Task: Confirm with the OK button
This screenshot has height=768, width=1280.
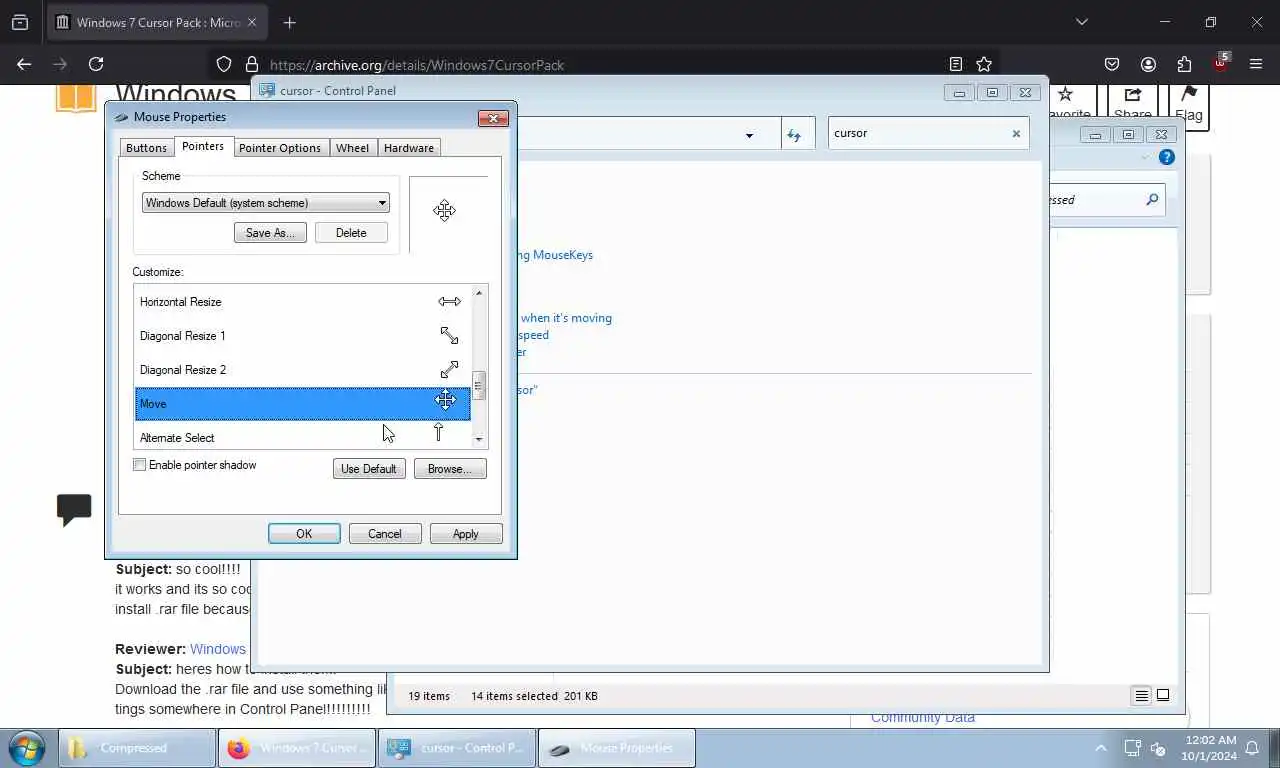Action: click(304, 534)
